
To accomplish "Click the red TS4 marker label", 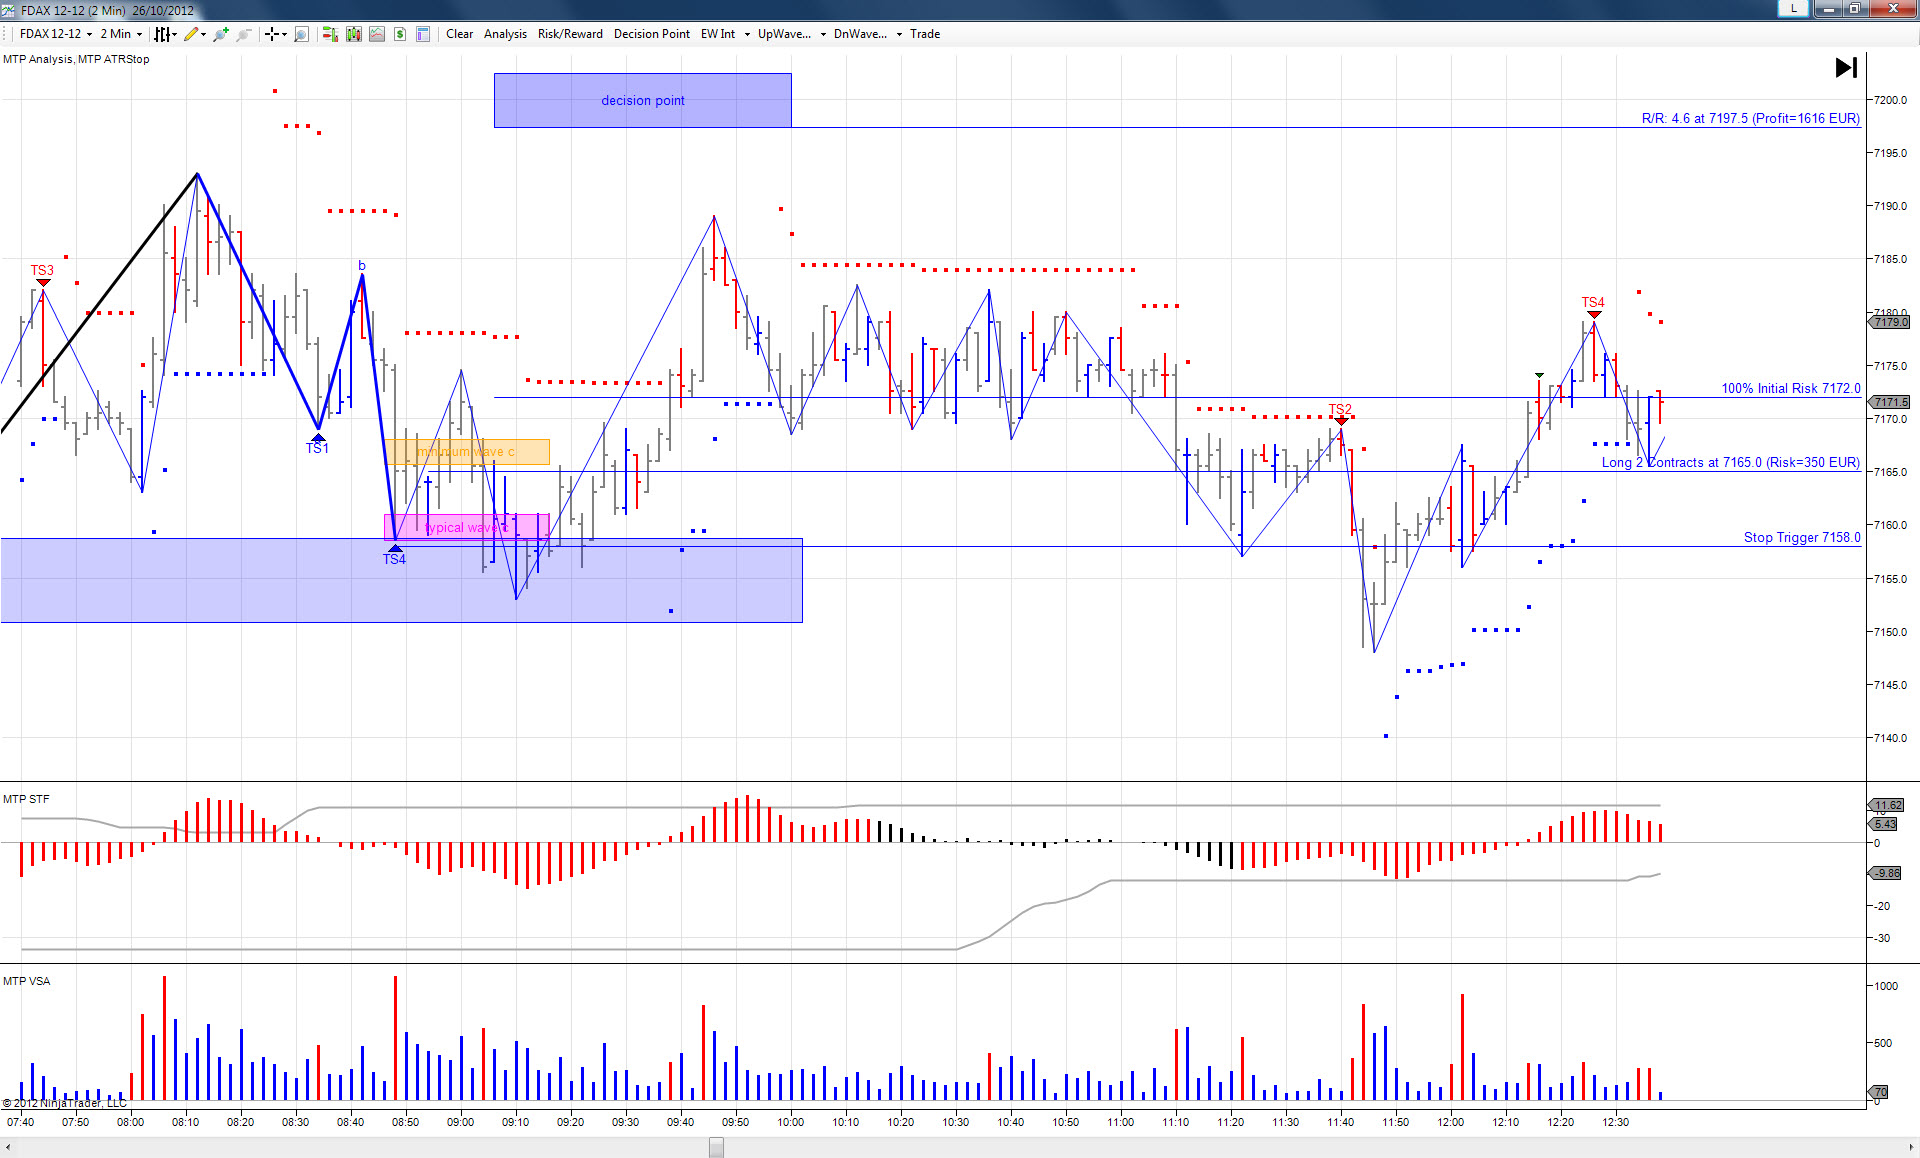I will [1593, 302].
